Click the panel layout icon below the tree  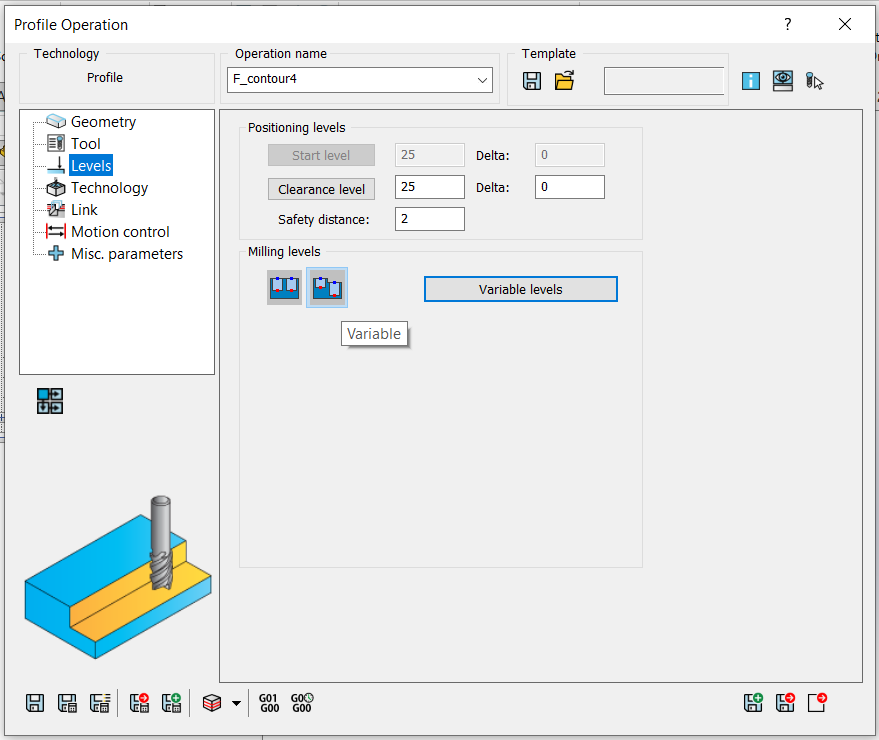[50, 401]
